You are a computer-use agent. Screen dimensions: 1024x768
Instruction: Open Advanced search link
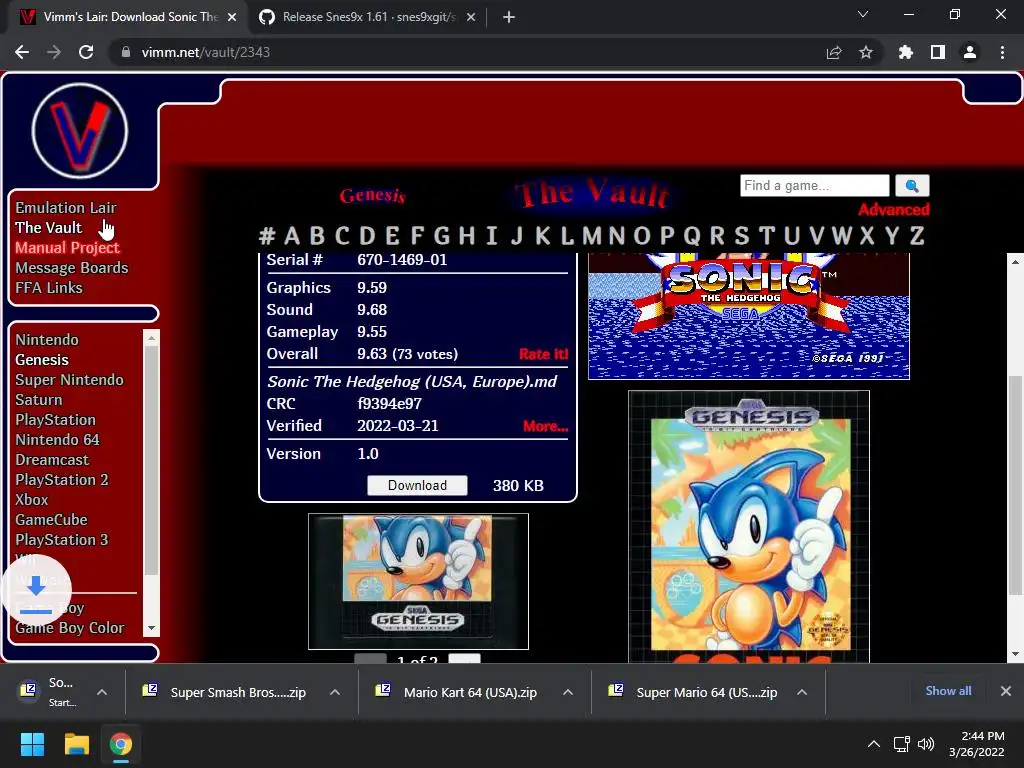(893, 210)
